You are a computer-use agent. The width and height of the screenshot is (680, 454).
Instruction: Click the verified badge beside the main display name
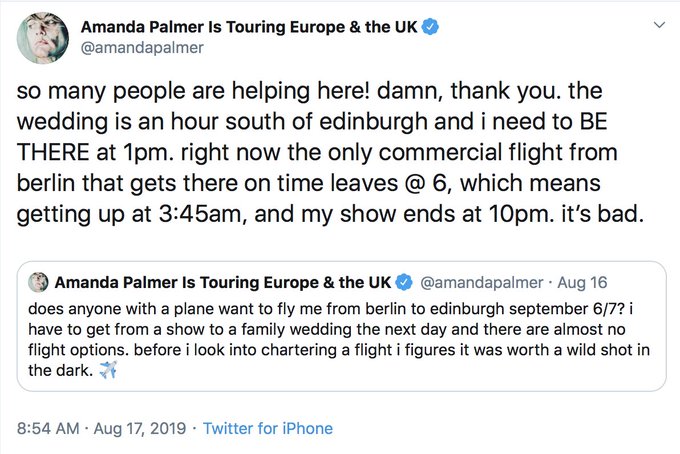pyautogui.click(x=429, y=27)
